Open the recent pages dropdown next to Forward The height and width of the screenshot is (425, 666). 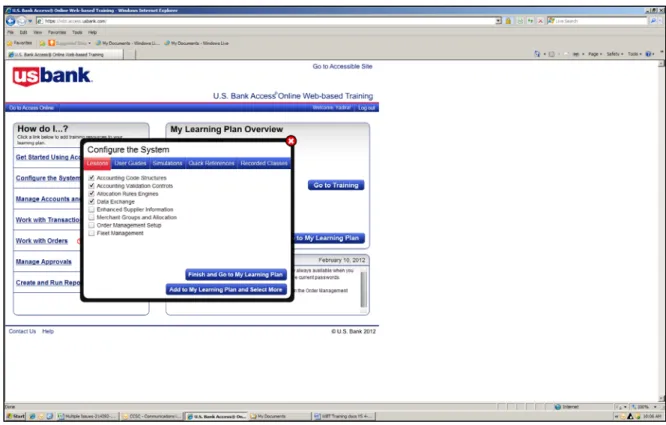pos(30,21)
